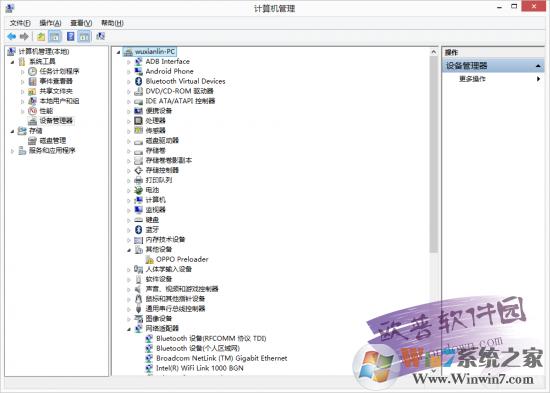Collapse the 网络适配器 node
Image resolution: width=550 pixels, height=393 pixels.
pos(129,329)
